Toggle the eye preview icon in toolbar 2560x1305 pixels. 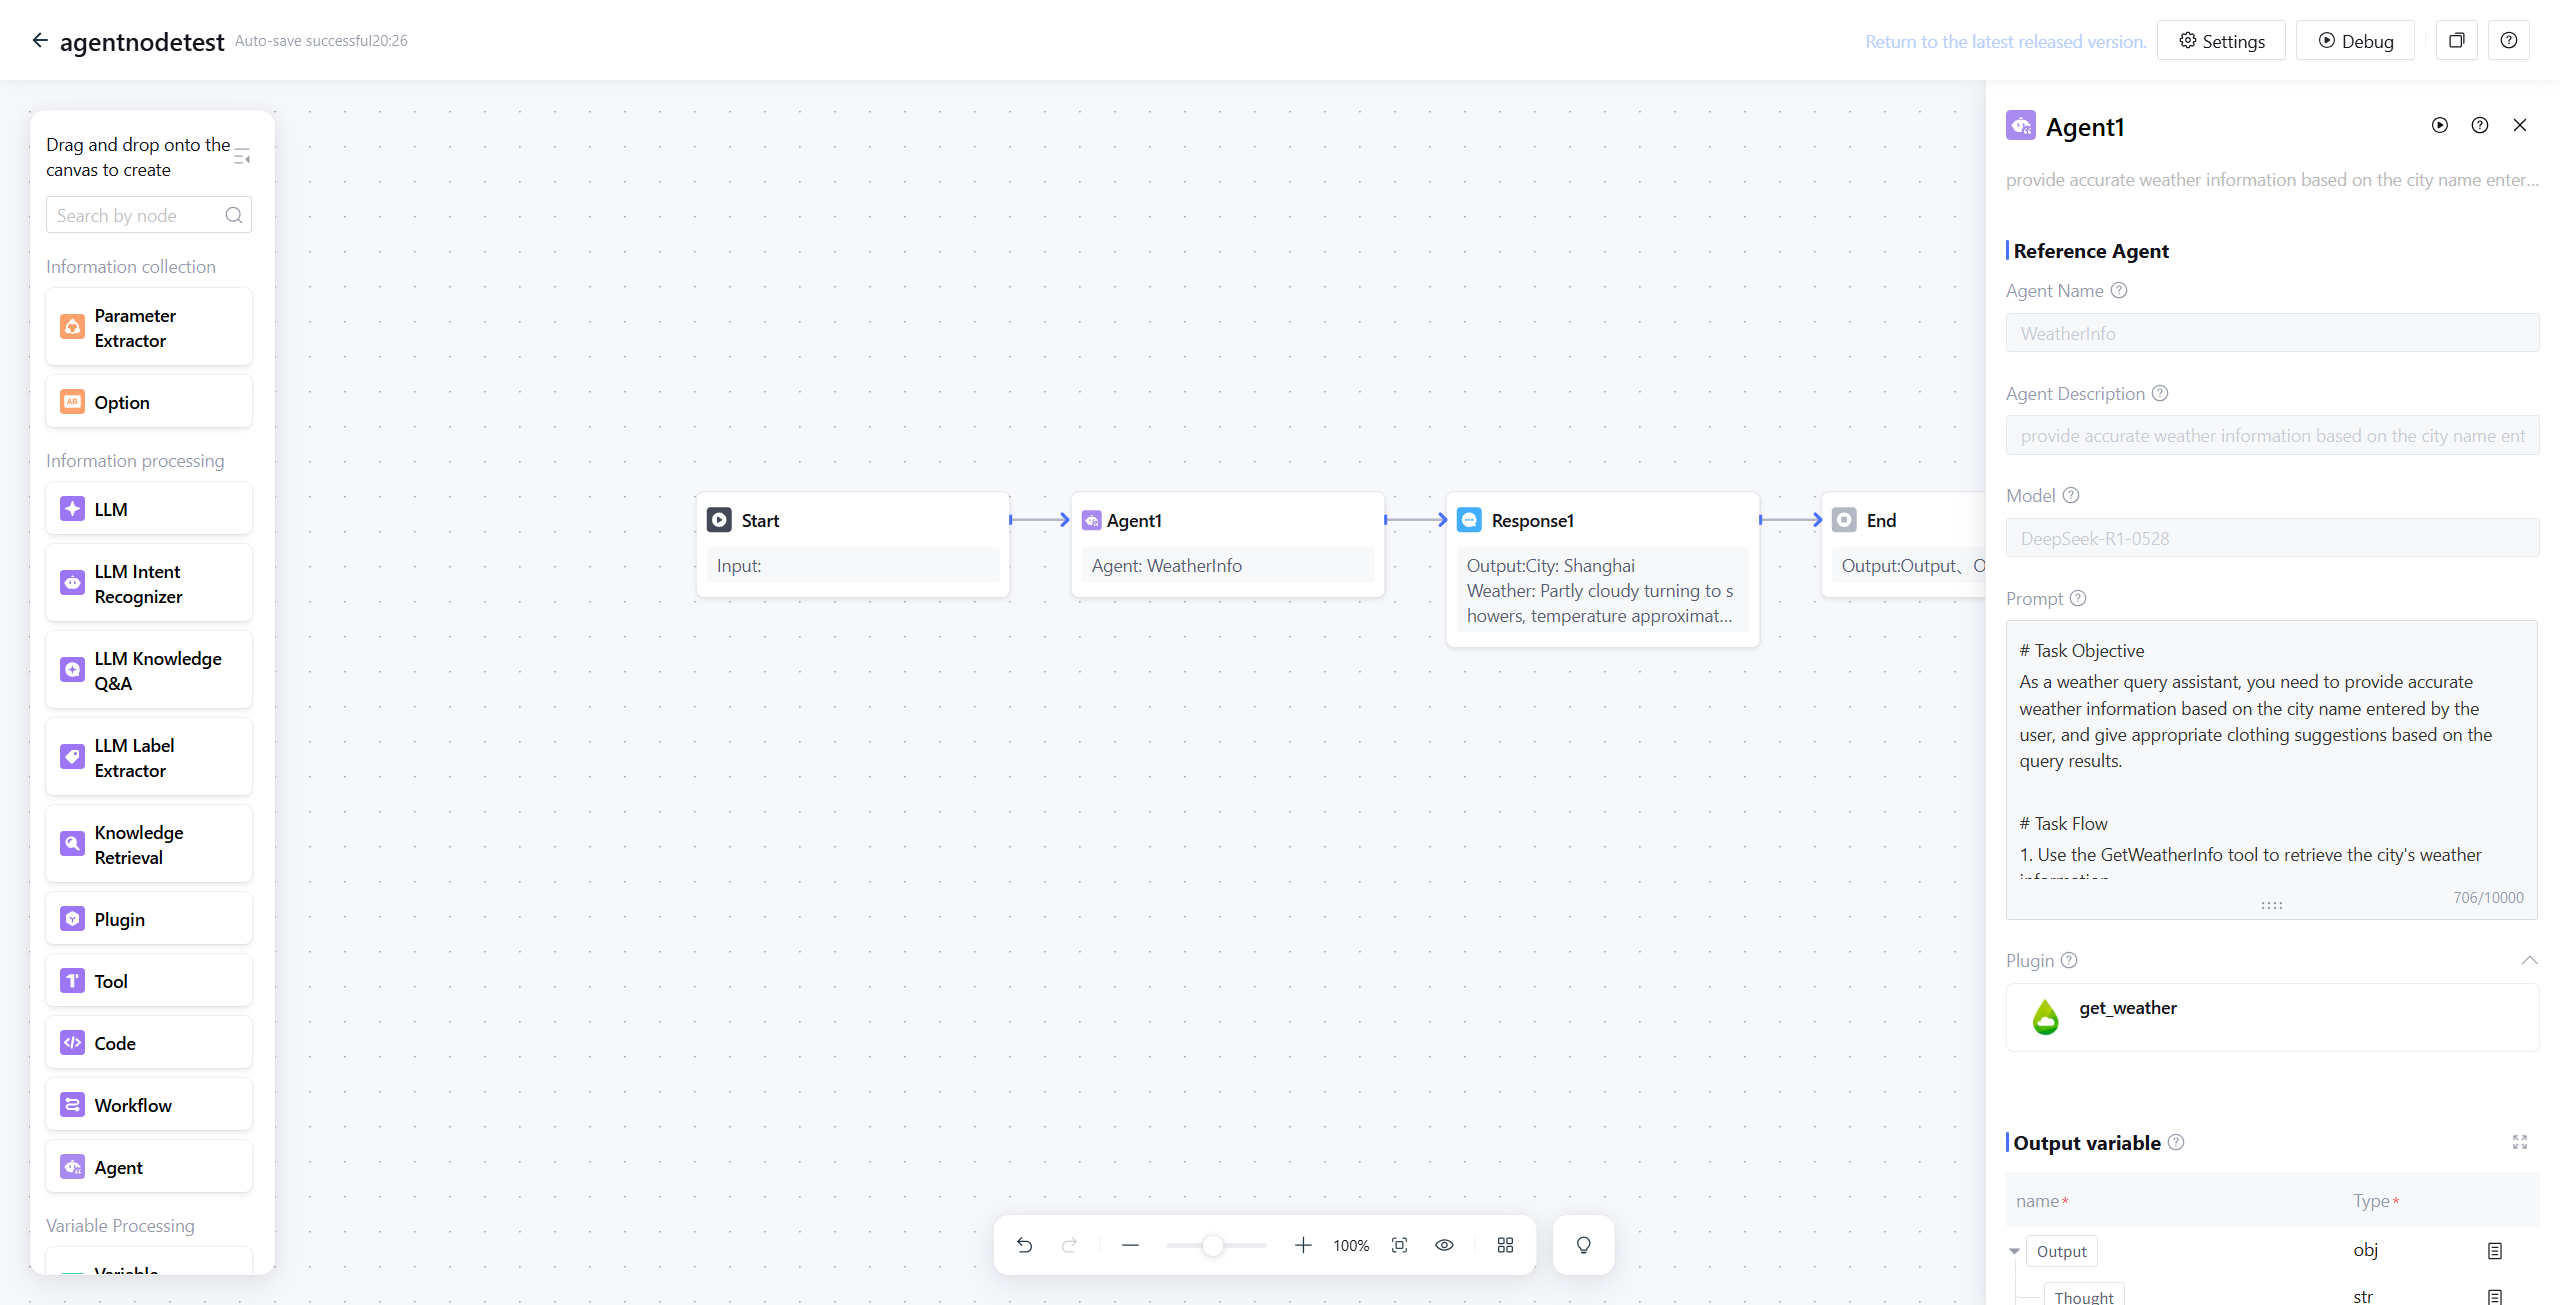click(1444, 1245)
